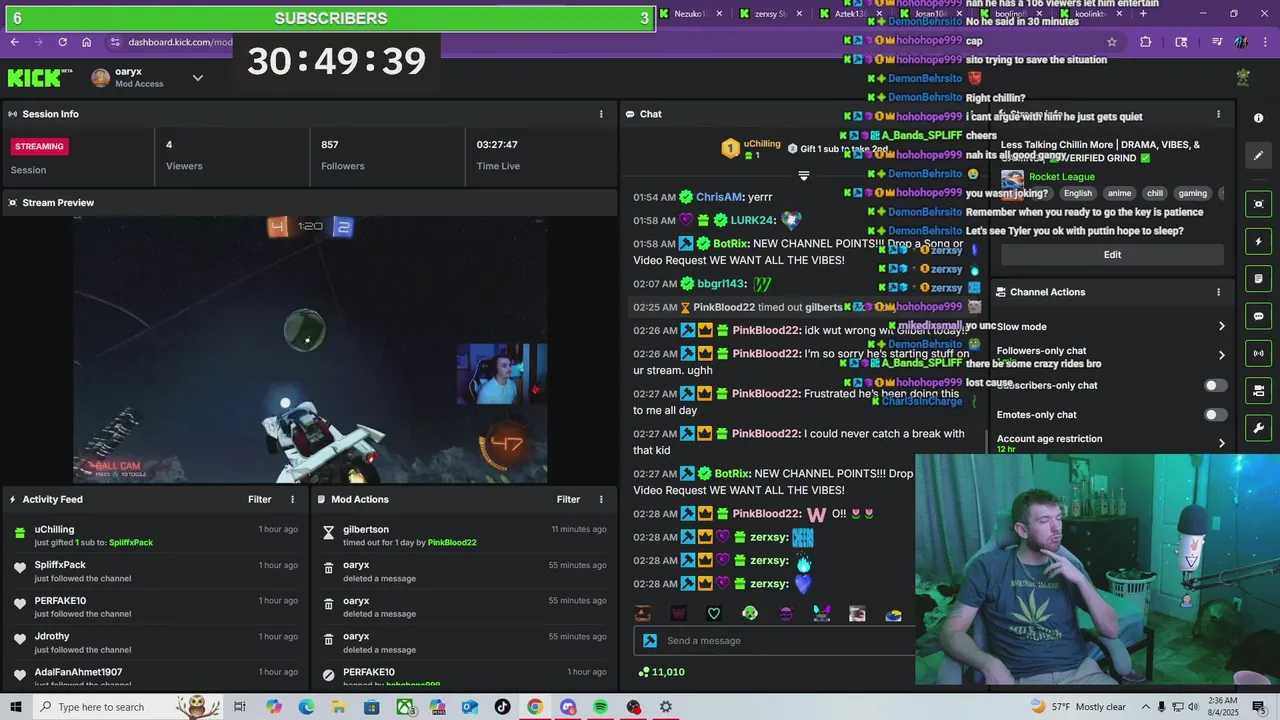Click the weather 57°F Mostly clear widget
Screen dimensions: 1280x720
coord(1078,707)
